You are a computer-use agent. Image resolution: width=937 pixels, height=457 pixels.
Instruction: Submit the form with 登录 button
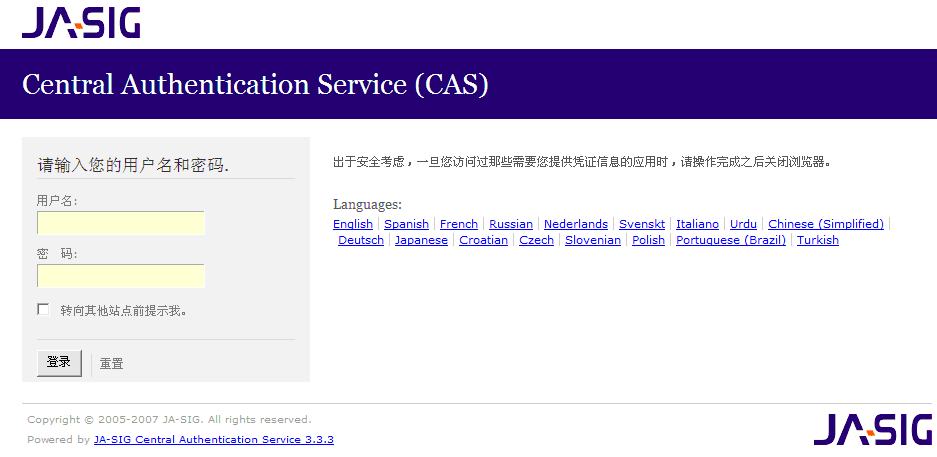[59, 363]
